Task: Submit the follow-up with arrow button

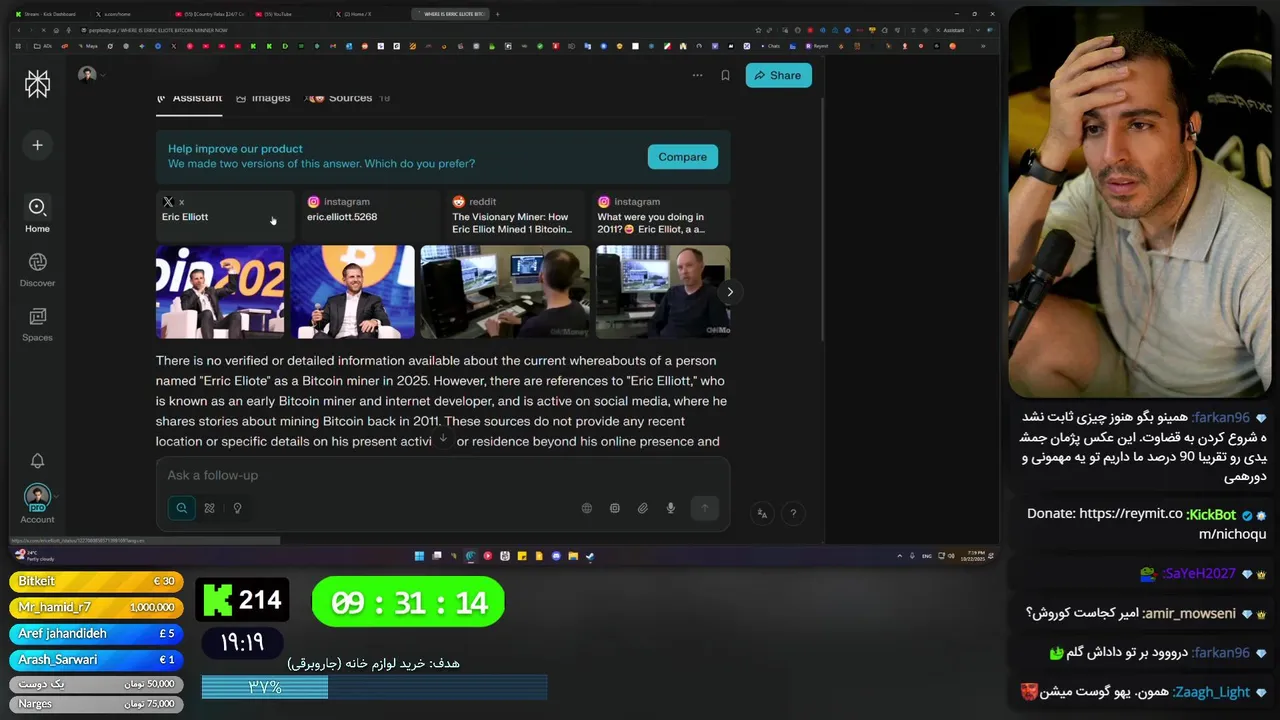Action: pos(704,508)
